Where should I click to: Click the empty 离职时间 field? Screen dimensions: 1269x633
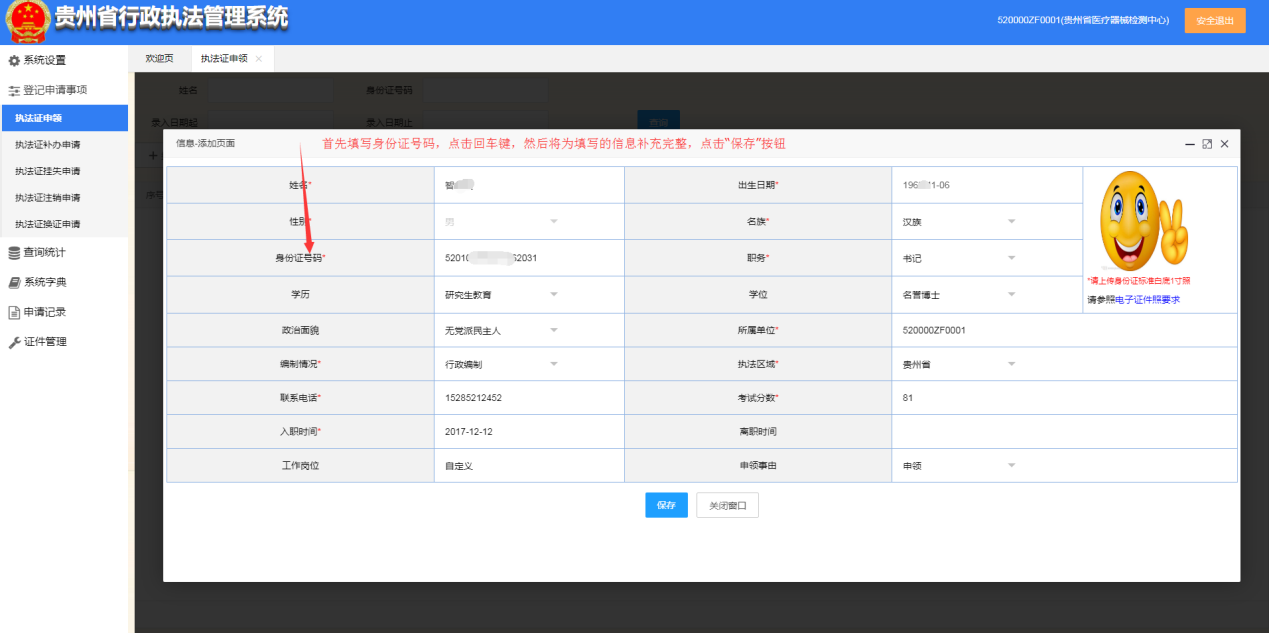point(1064,431)
